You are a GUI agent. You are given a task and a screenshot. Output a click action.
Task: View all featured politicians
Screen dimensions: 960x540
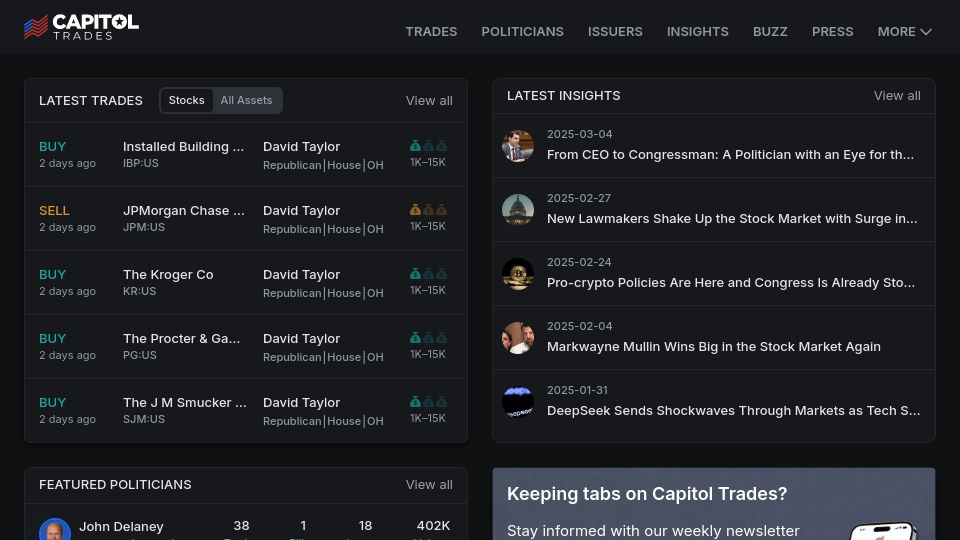pyautogui.click(x=429, y=484)
